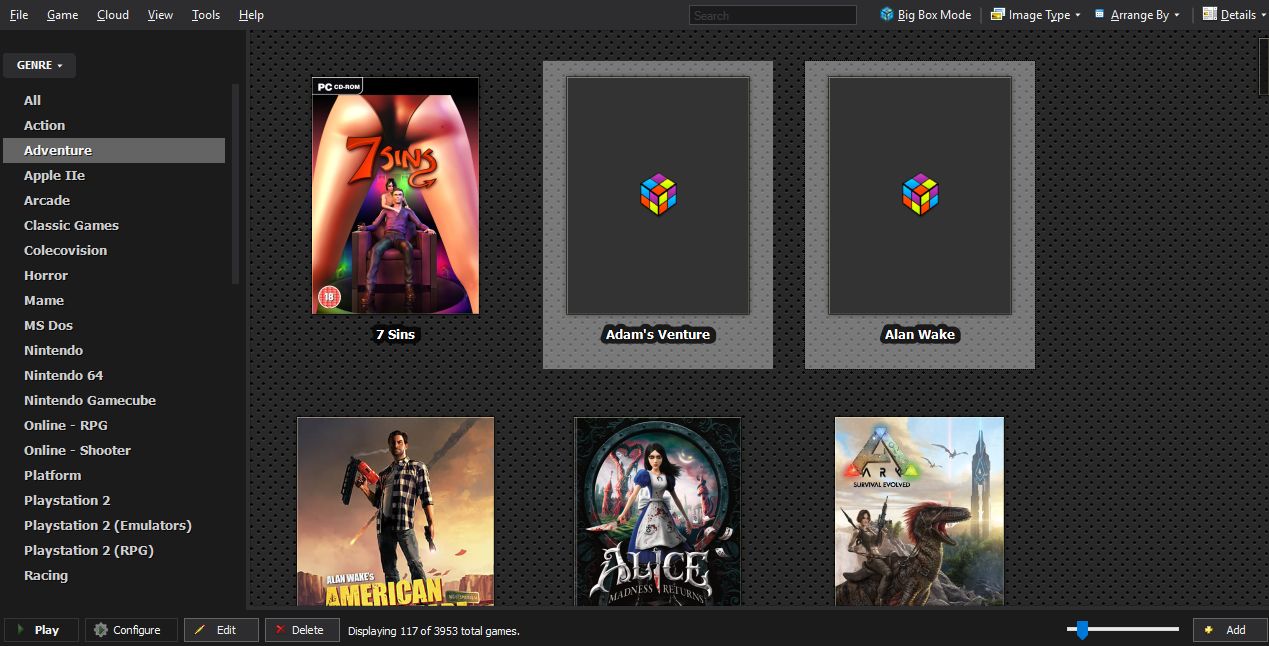Switch to Big Box Mode
Viewport: 1269px width, 646px height.
[x=926, y=15]
